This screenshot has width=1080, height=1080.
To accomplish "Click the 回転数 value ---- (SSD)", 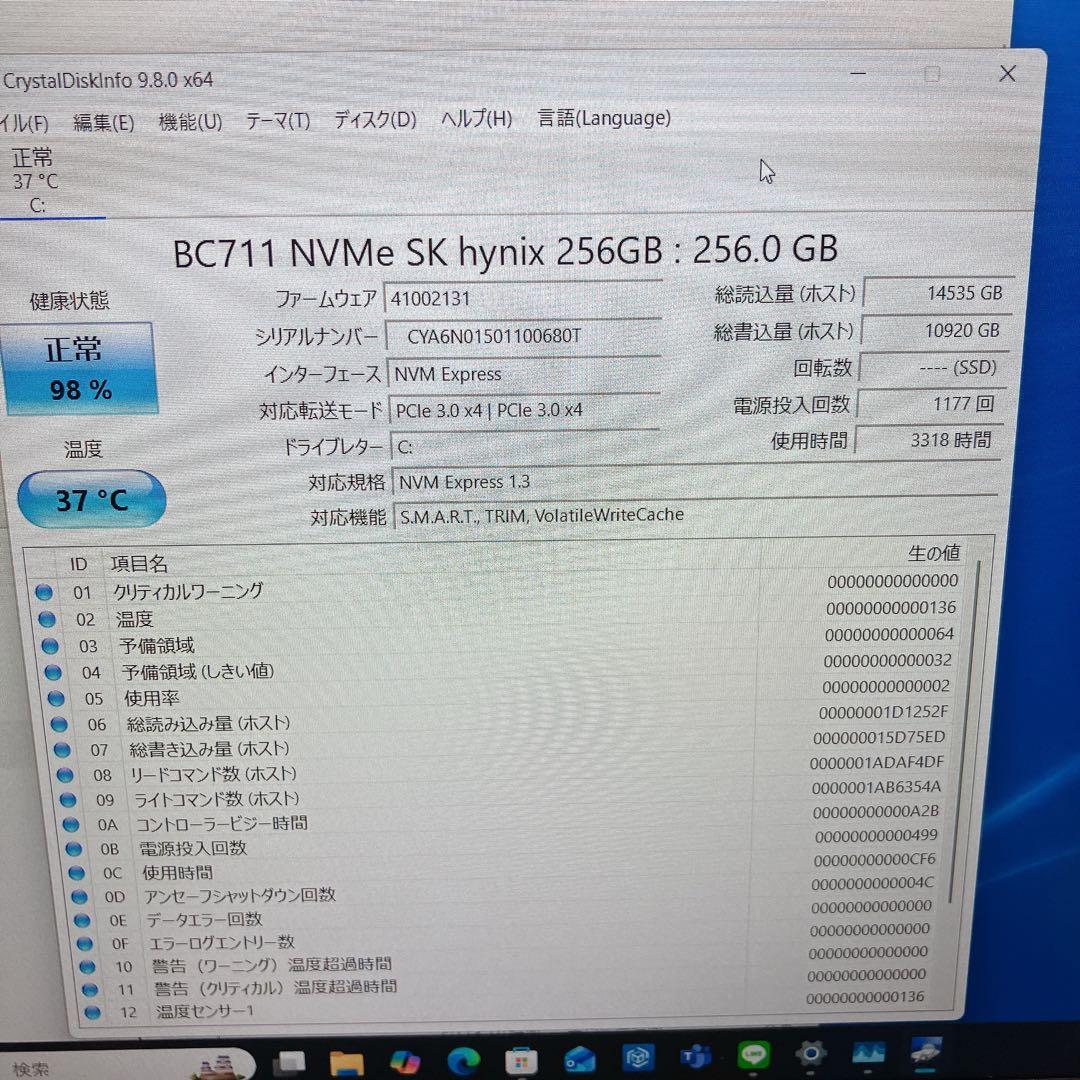I will click(933, 367).
